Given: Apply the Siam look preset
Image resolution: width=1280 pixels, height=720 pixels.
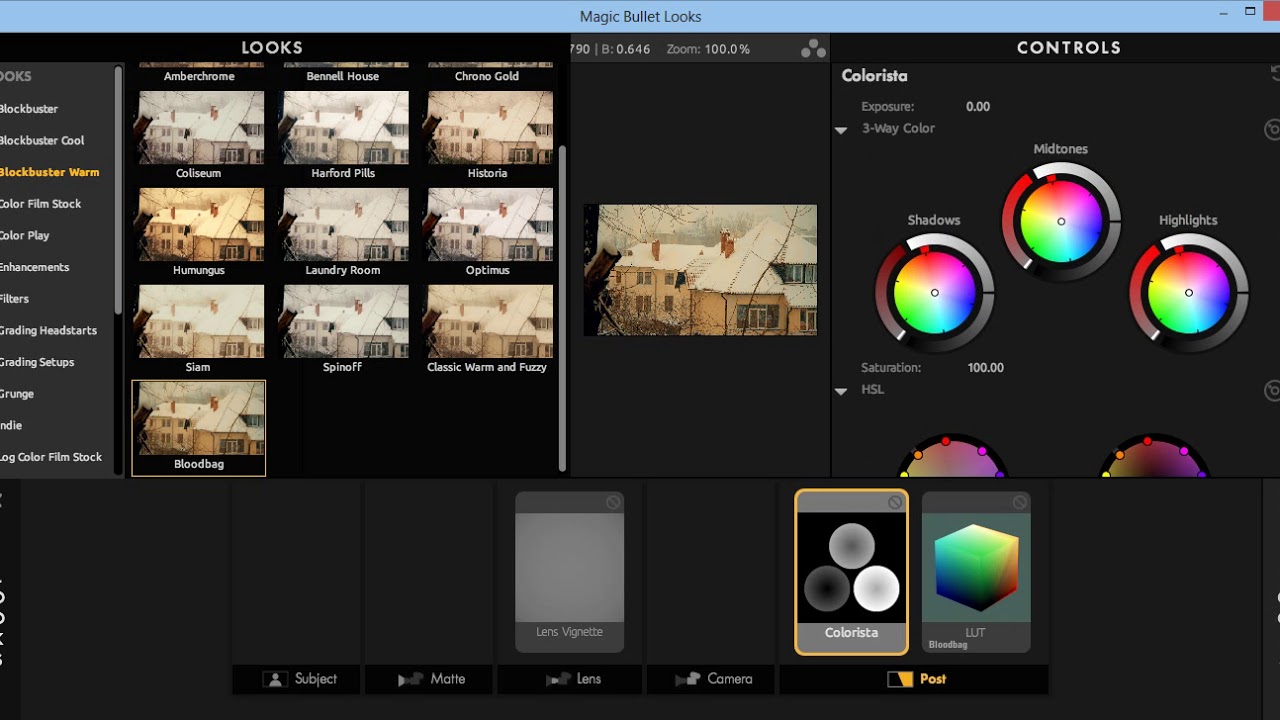Looking at the screenshot, I should pyautogui.click(x=201, y=330).
